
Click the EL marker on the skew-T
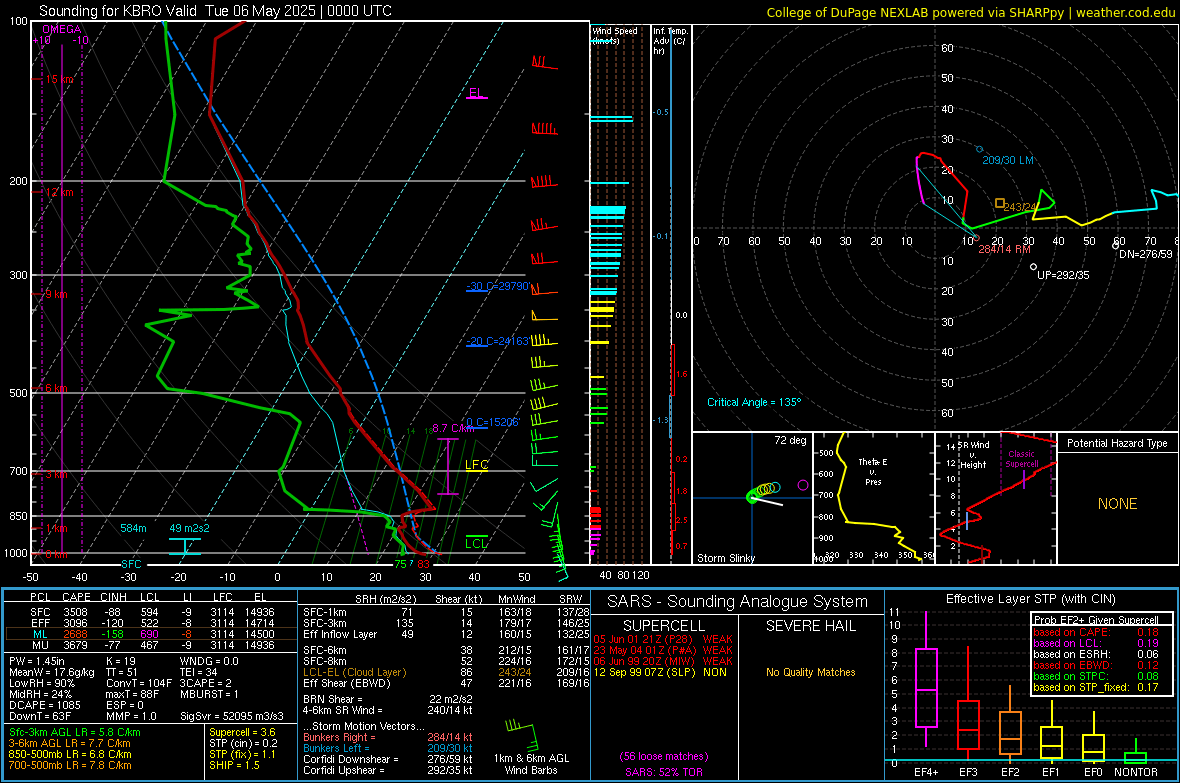[x=476, y=94]
